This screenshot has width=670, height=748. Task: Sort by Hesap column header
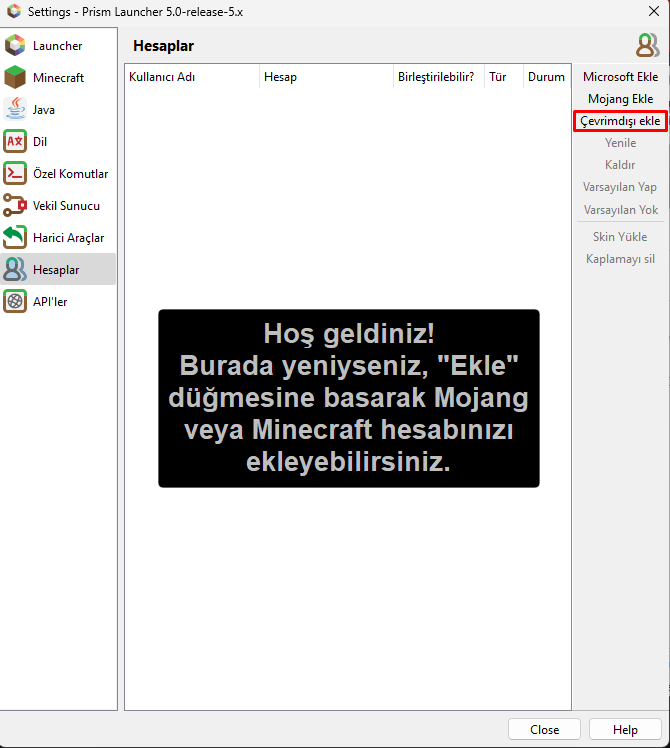(x=326, y=77)
